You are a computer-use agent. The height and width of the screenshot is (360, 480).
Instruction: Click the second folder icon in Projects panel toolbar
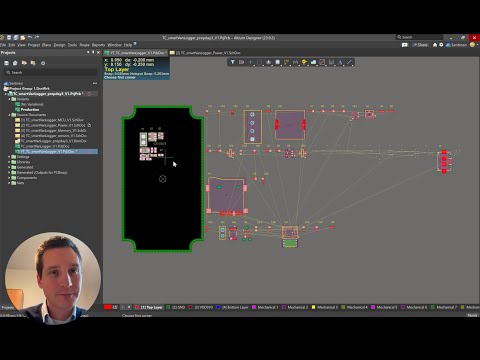pos(33,63)
